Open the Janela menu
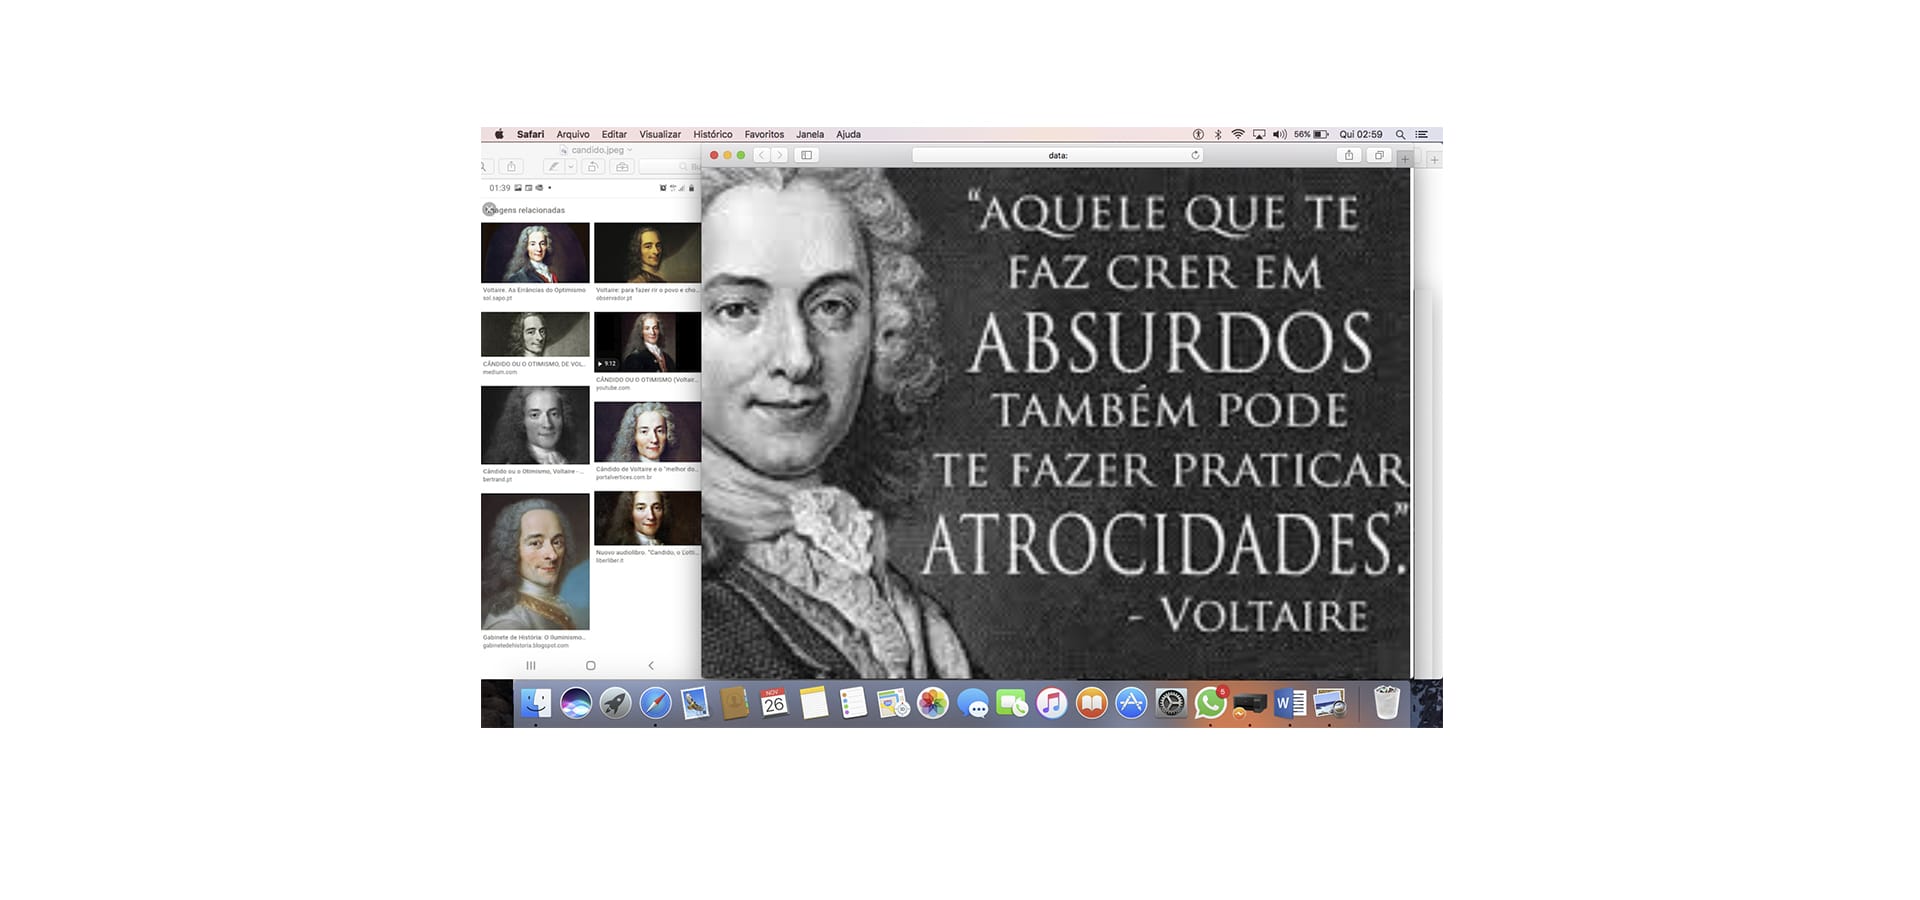 [x=810, y=134]
